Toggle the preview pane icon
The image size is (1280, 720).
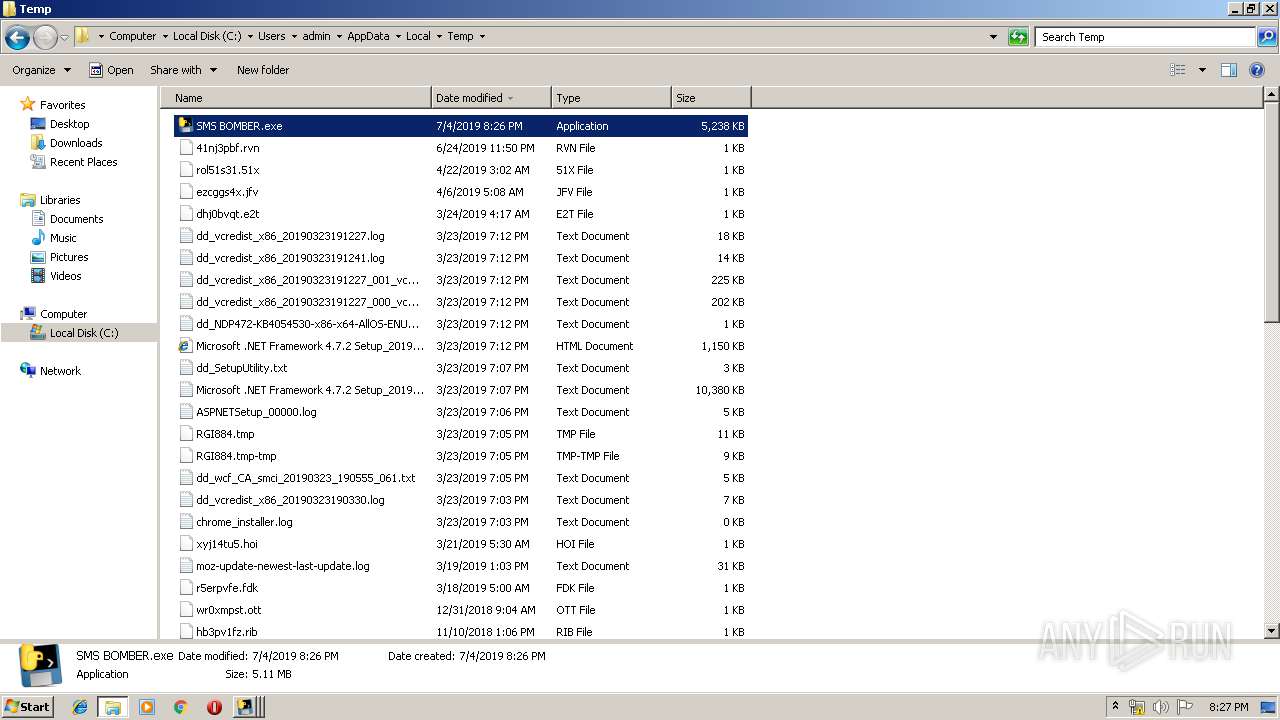click(x=1229, y=70)
